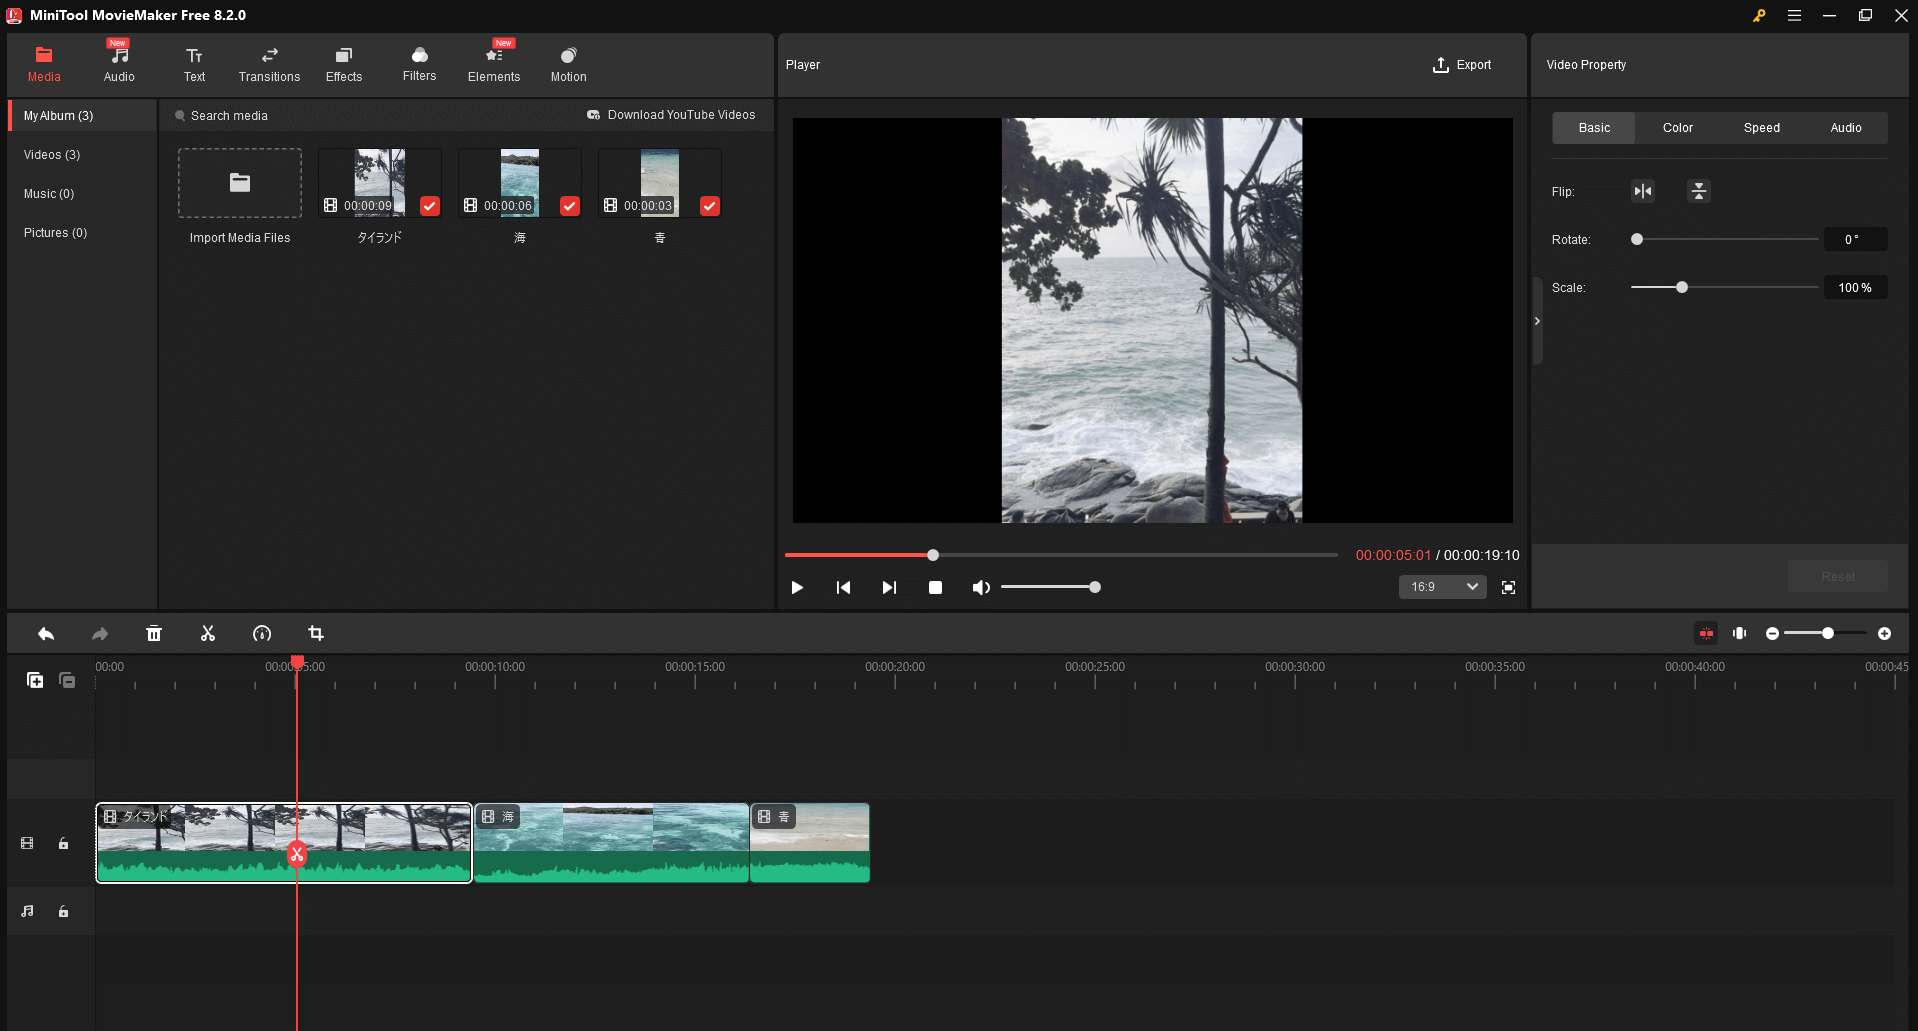Toggle checkmark on 00:00:03 clip thumbnail
The height and width of the screenshot is (1031, 1918).
709,206
